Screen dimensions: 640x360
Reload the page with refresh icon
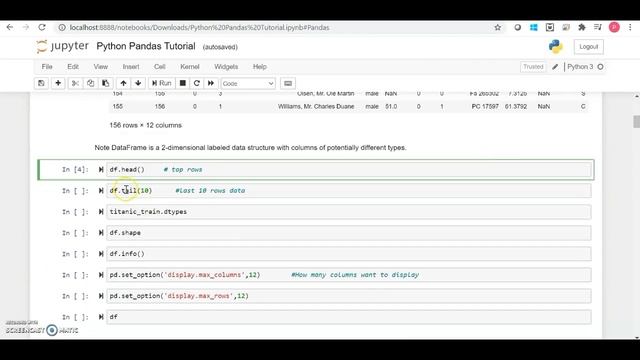pos(42,27)
